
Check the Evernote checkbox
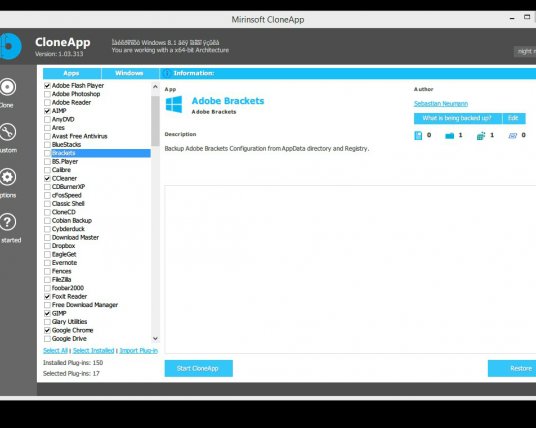(48, 263)
